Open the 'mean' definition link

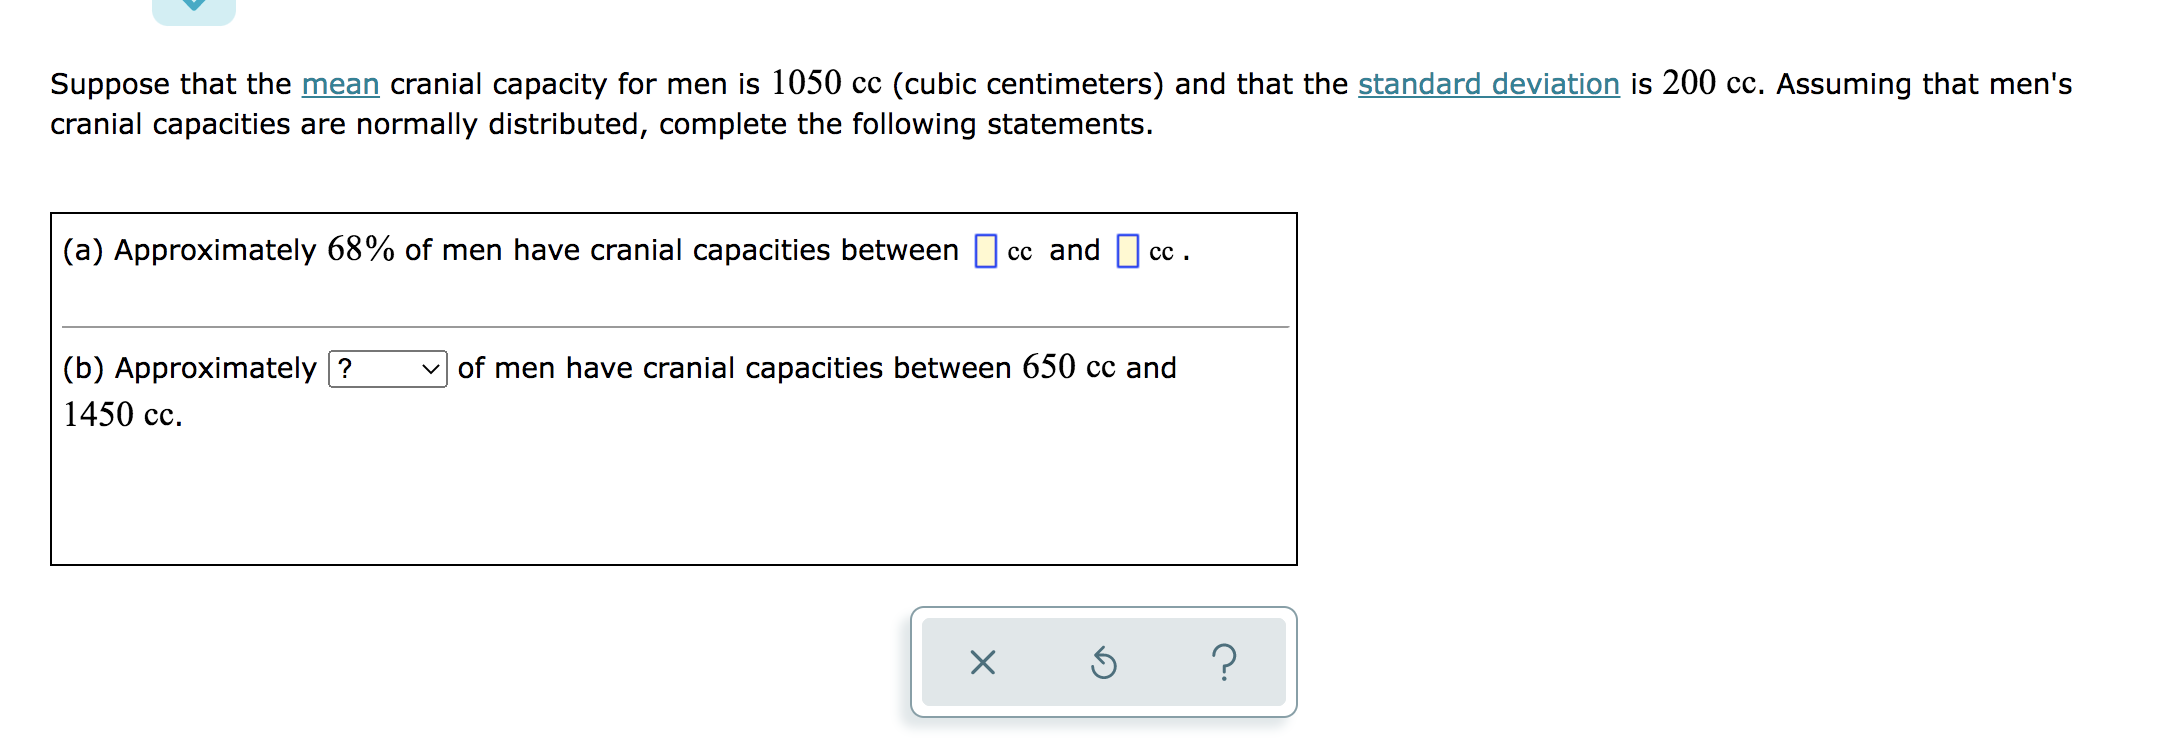pos(340,84)
